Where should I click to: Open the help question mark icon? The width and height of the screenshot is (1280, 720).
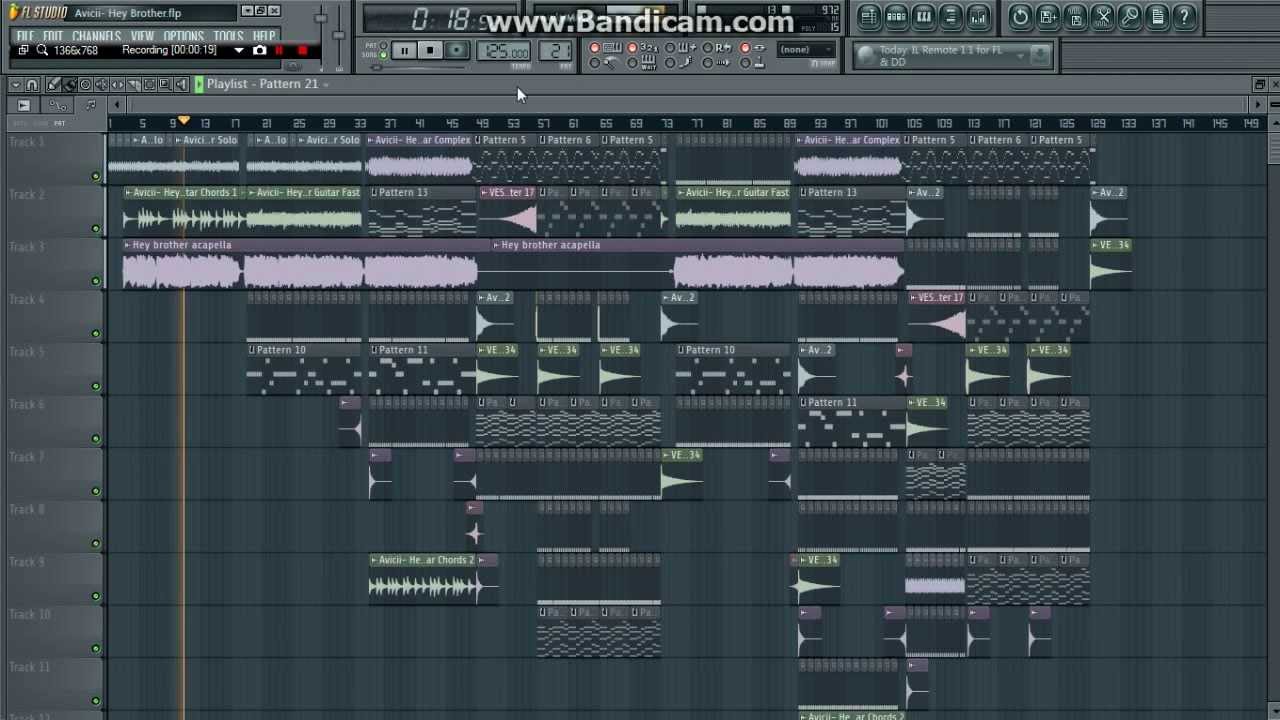pos(1184,16)
